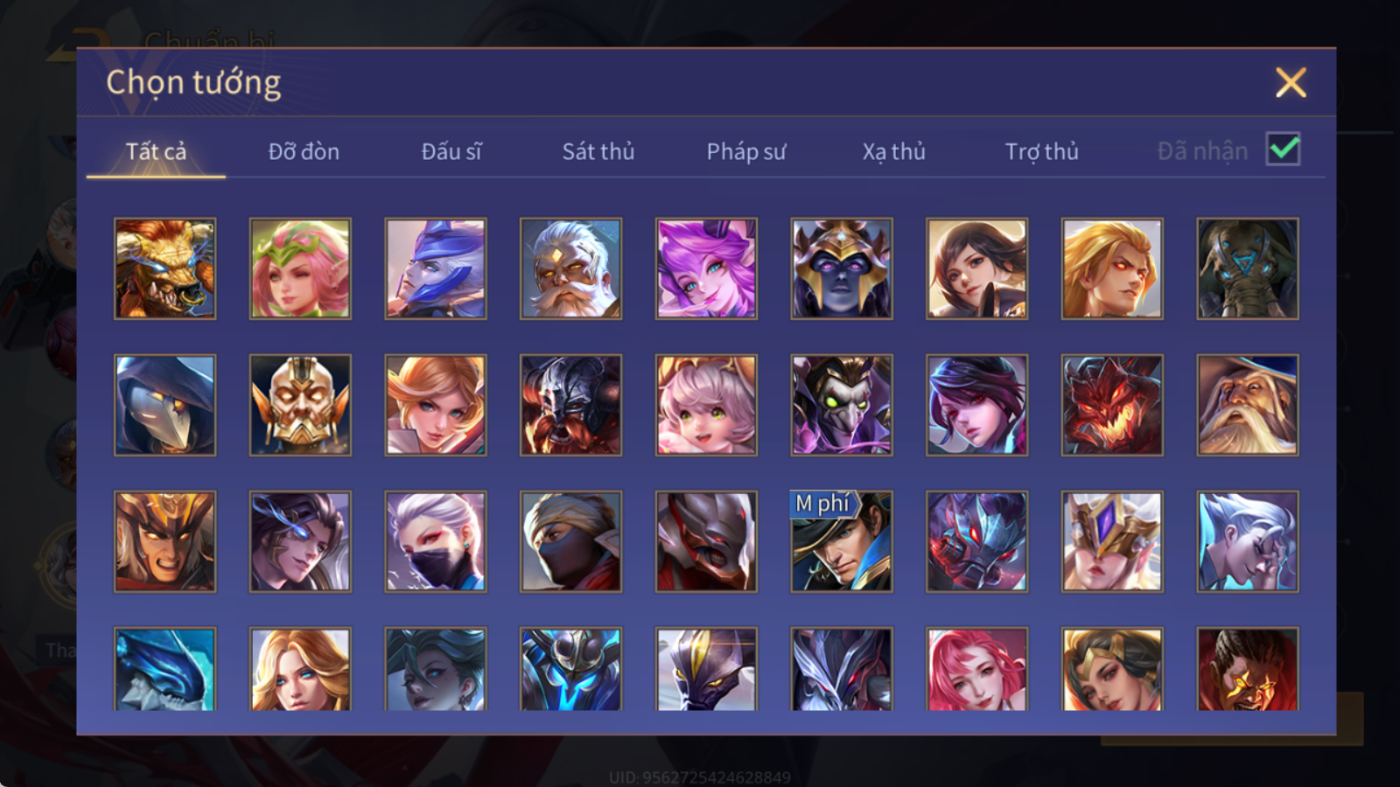
Task: Switch to the Đỡ đòn tab
Action: [x=304, y=152]
